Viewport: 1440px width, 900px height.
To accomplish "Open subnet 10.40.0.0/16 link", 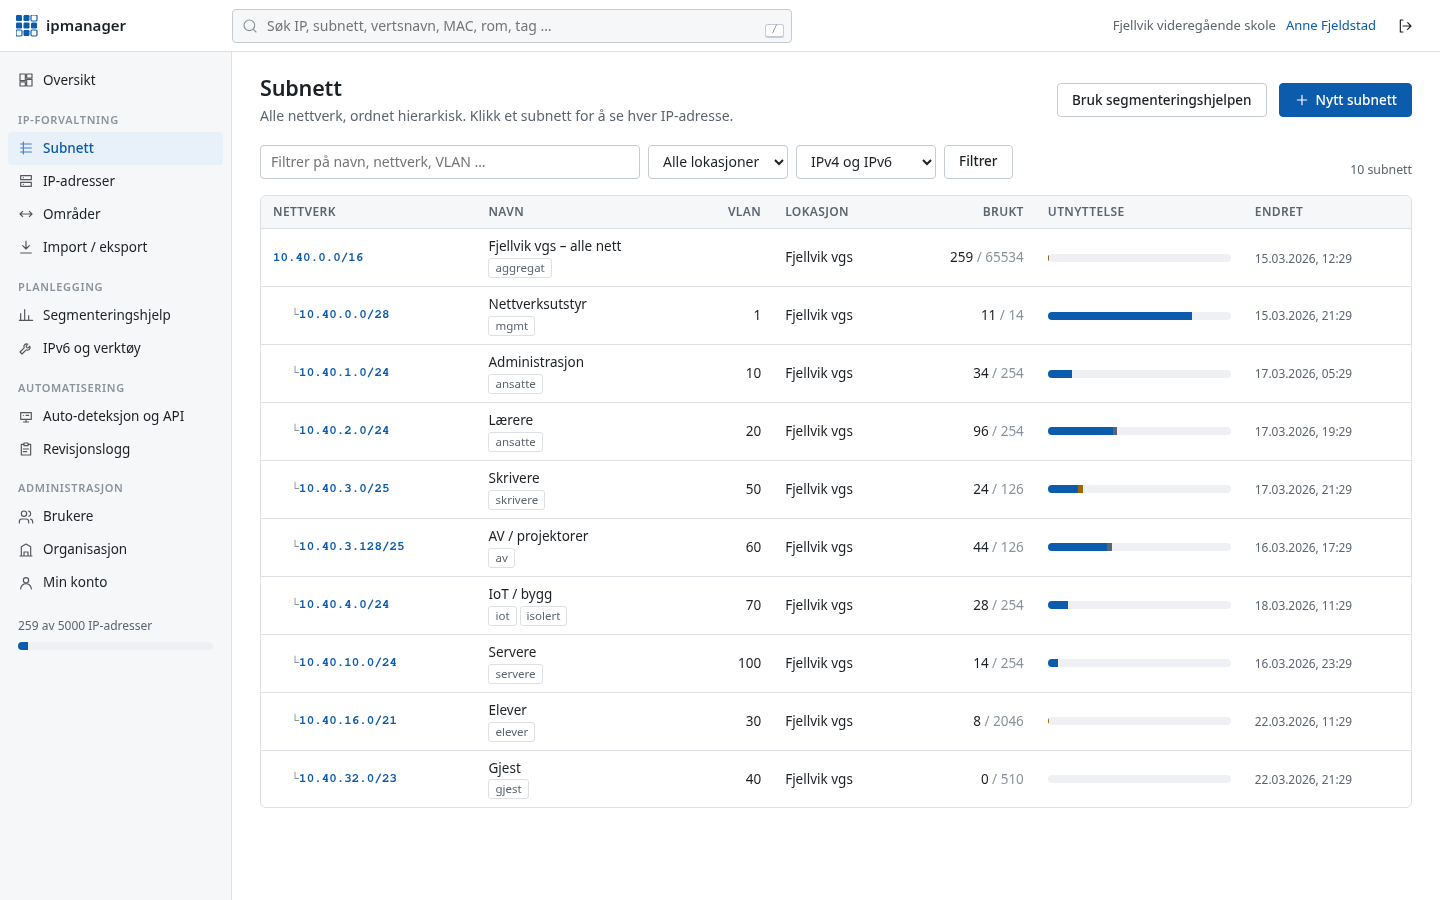I will (318, 257).
